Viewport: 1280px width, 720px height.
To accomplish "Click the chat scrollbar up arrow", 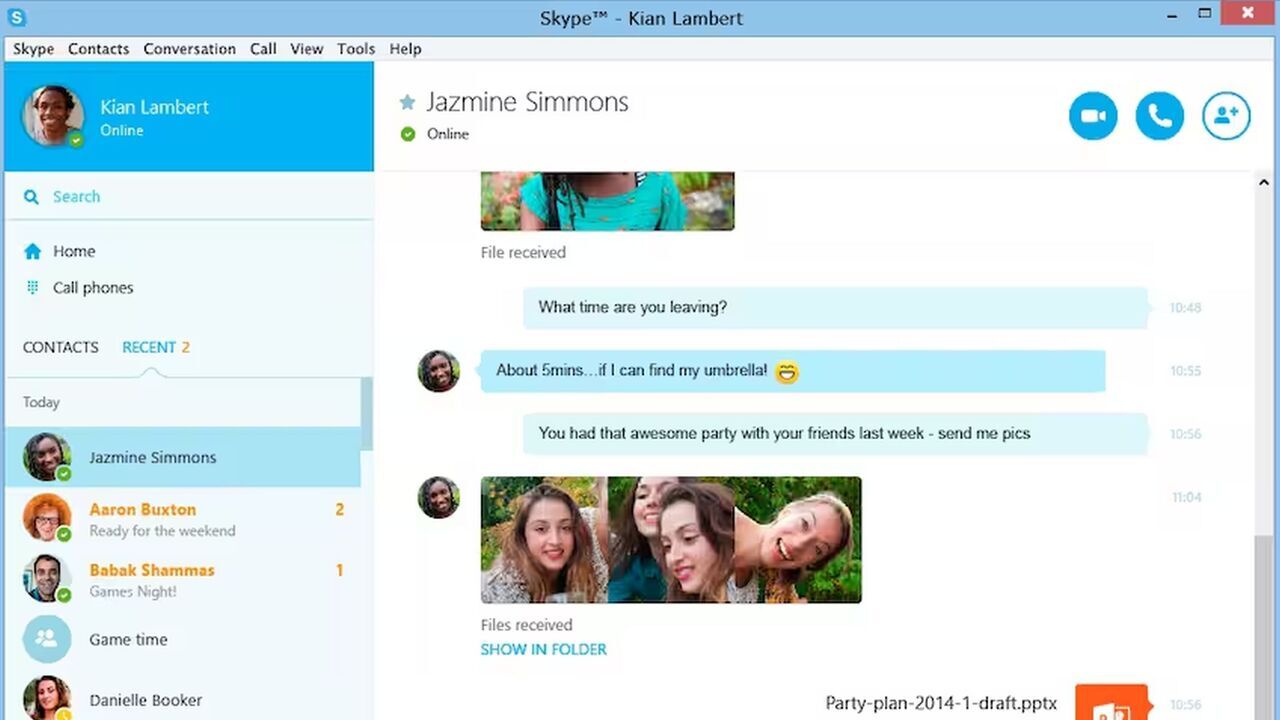I will [x=1264, y=182].
